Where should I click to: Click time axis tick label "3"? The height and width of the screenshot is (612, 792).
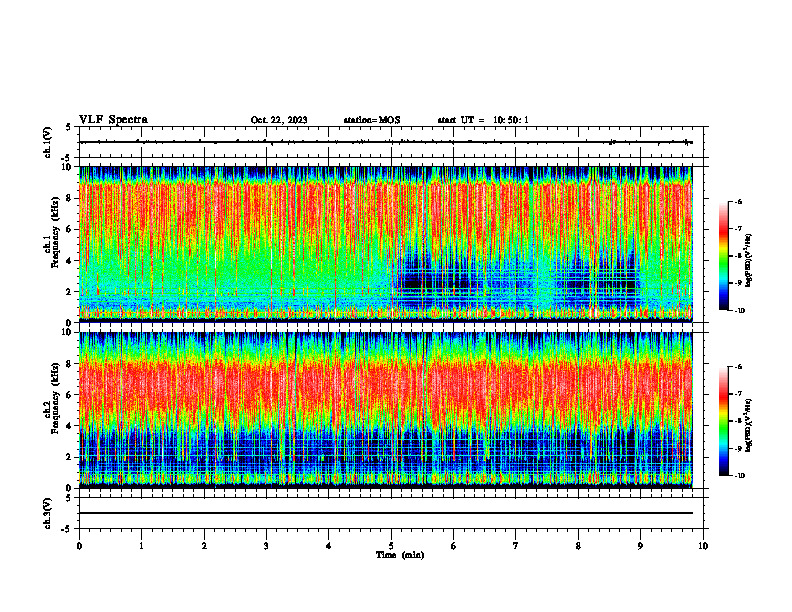pos(266,546)
